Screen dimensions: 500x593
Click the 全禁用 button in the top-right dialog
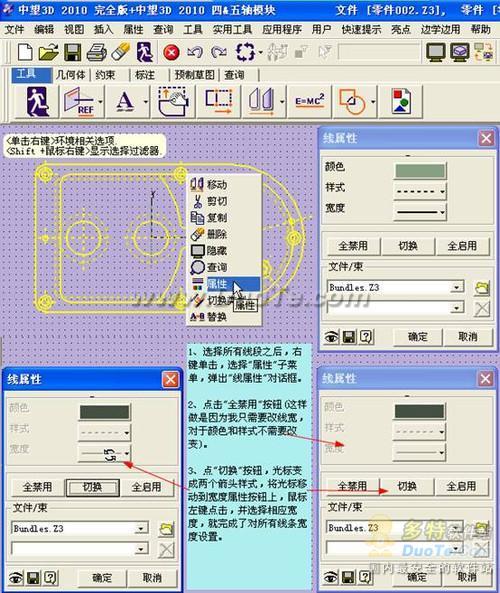353,246
